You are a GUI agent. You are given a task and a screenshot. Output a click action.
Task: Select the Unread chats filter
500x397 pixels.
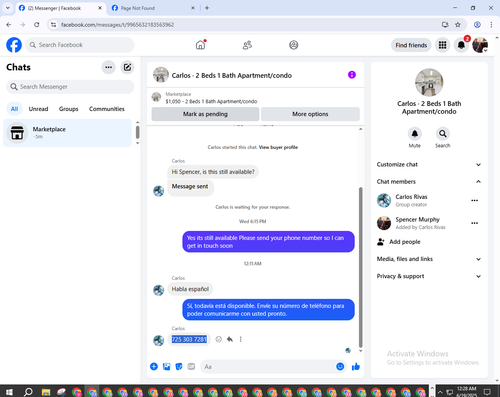[x=38, y=109]
